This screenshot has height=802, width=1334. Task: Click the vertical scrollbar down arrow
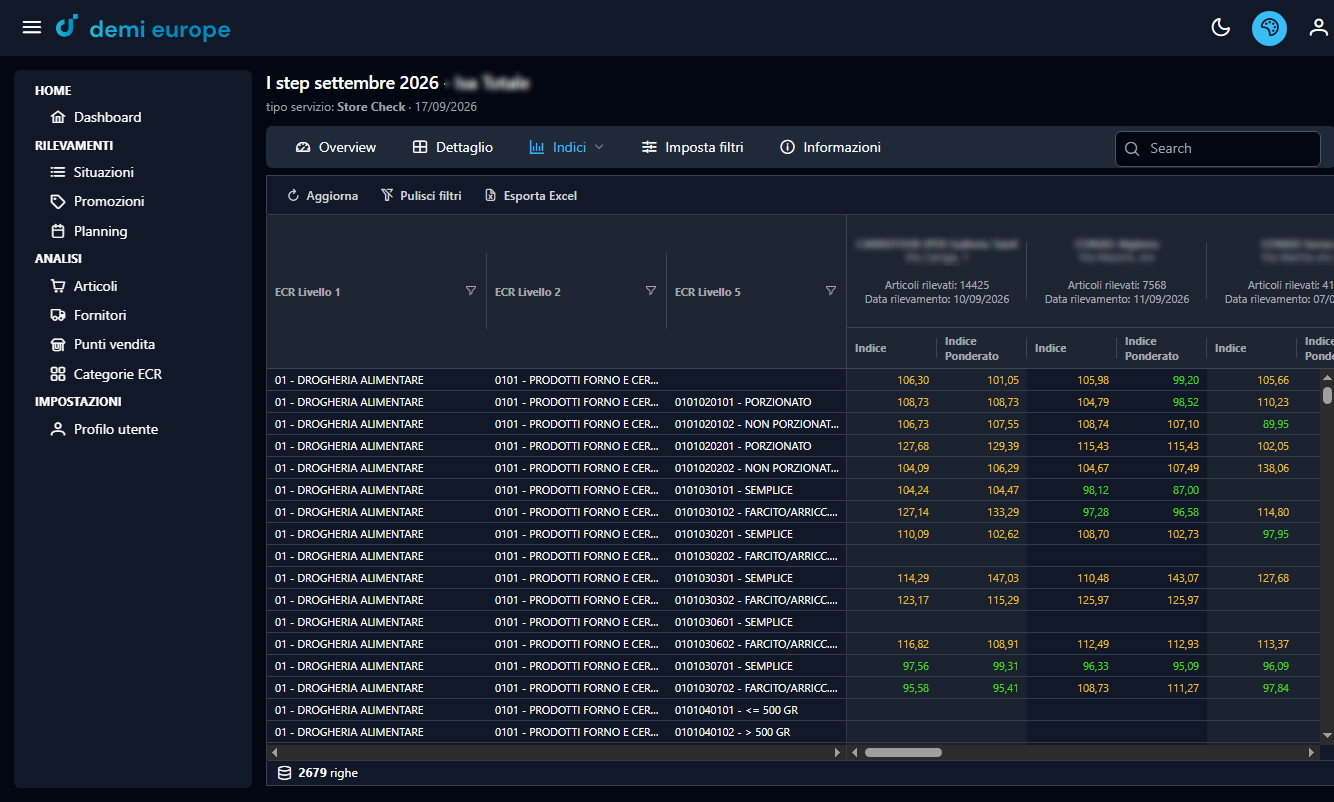pos(1327,735)
